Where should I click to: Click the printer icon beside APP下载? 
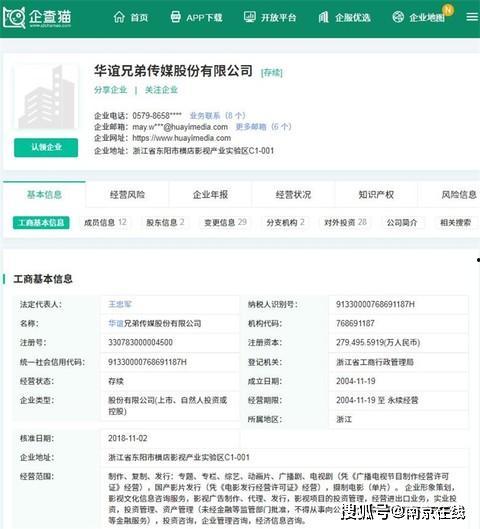tap(175, 17)
